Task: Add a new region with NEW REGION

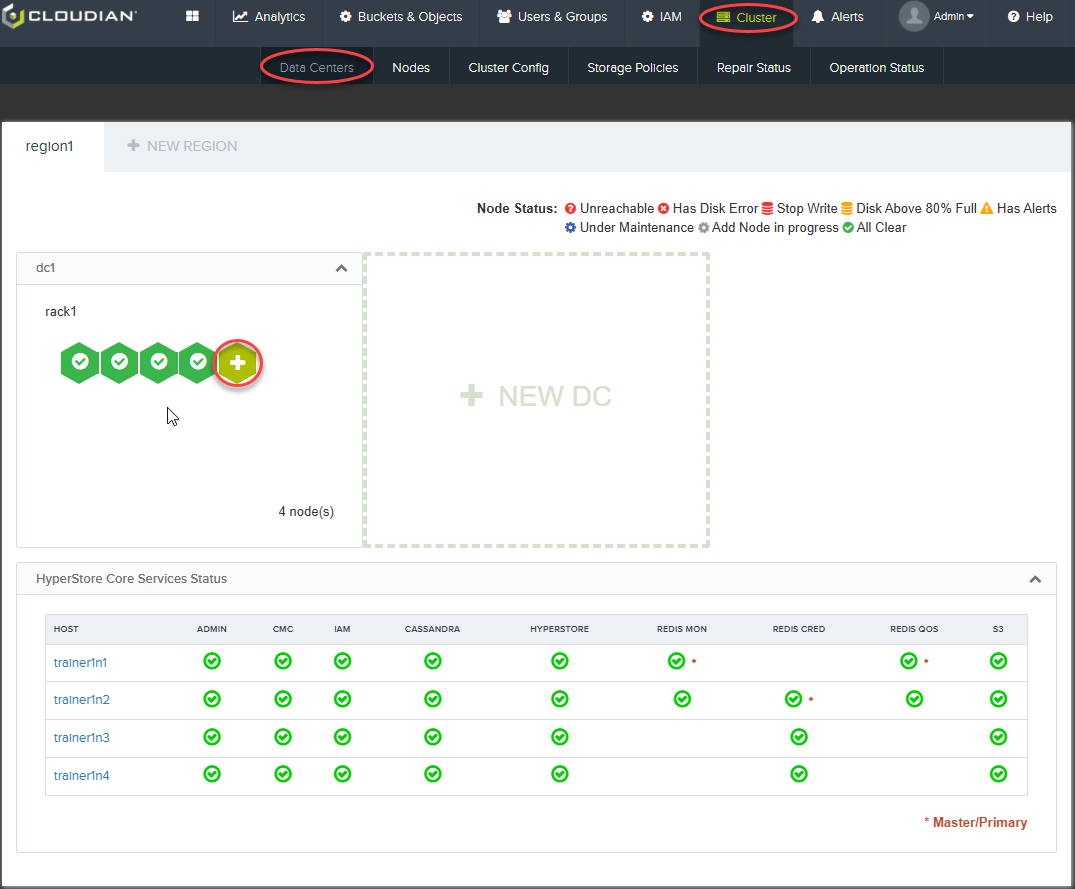Action: pos(182,146)
